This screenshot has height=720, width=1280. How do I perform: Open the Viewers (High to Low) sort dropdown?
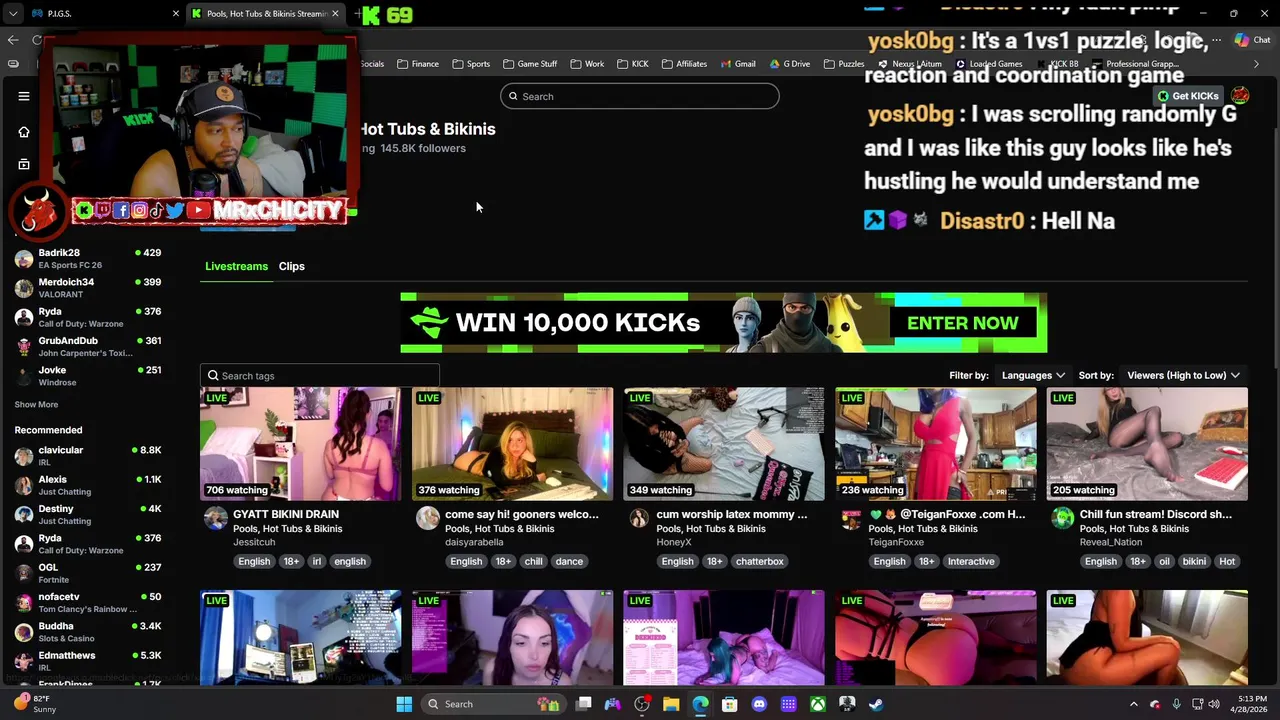(1184, 375)
